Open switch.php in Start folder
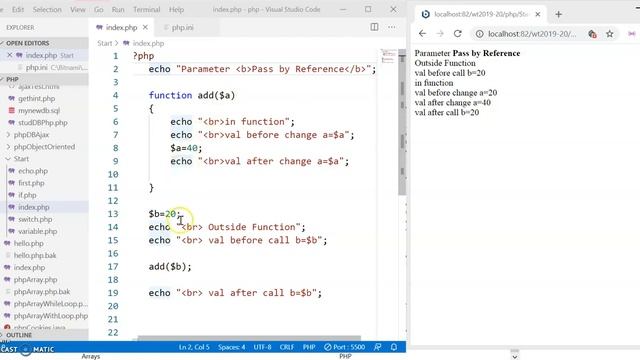The width and height of the screenshot is (640, 360). [x=35, y=219]
